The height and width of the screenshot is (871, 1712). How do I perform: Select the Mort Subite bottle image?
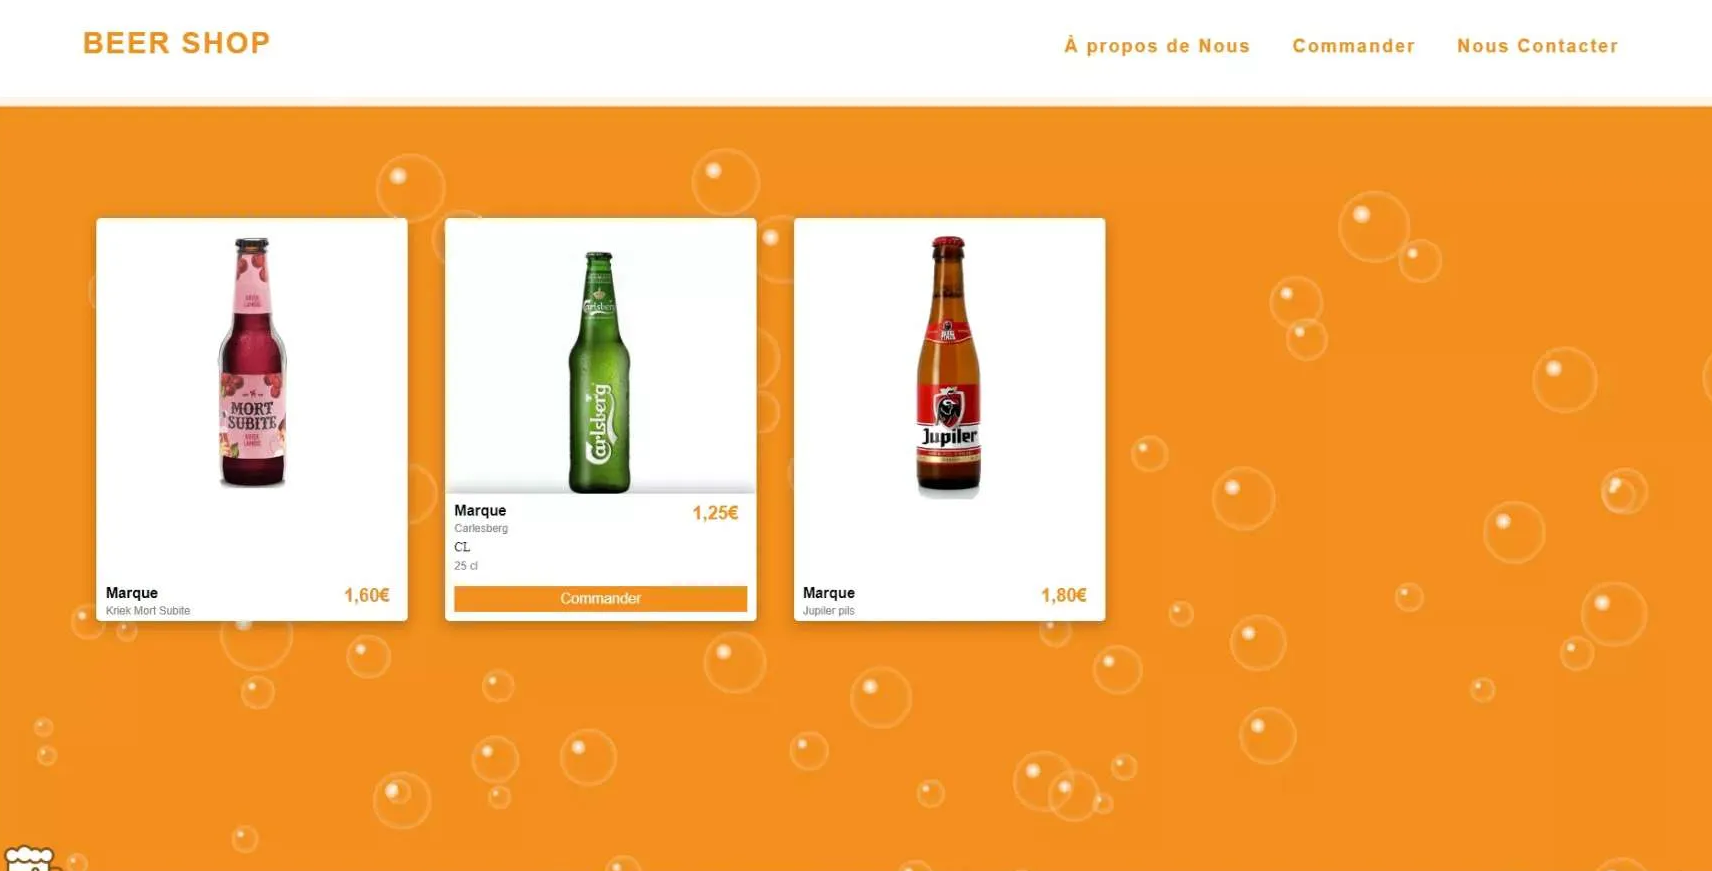click(x=252, y=362)
